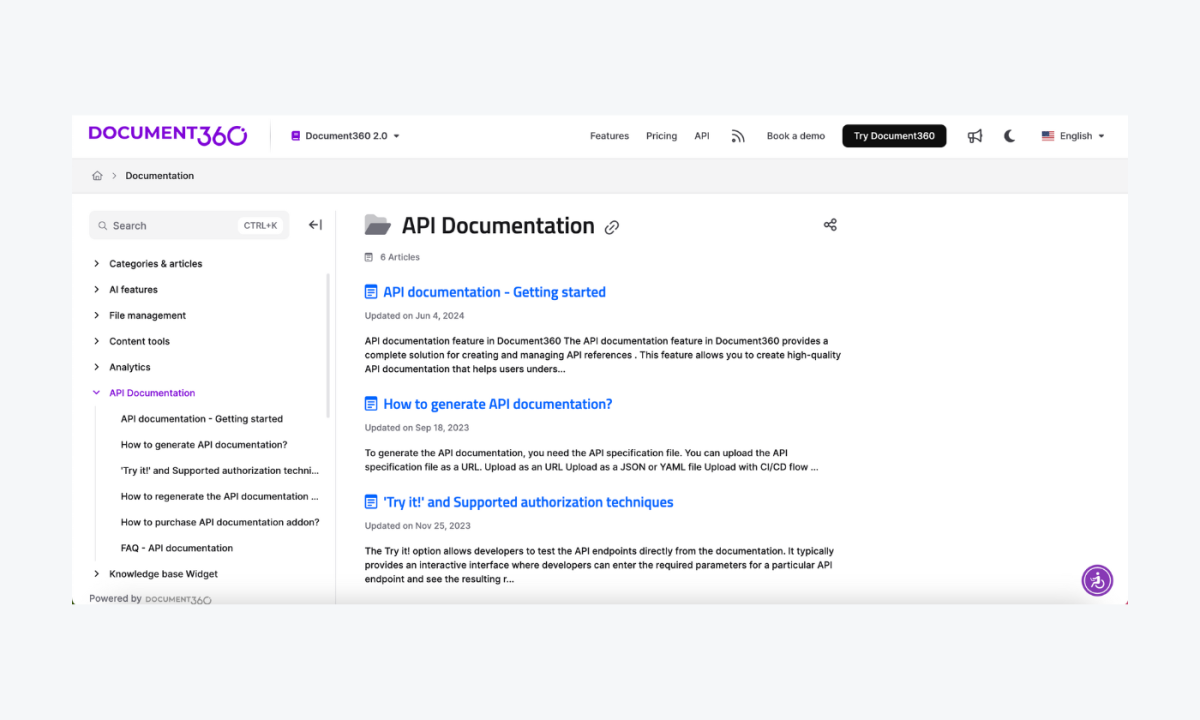
Task: Click the Try Document360 button
Action: click(894, 135)
